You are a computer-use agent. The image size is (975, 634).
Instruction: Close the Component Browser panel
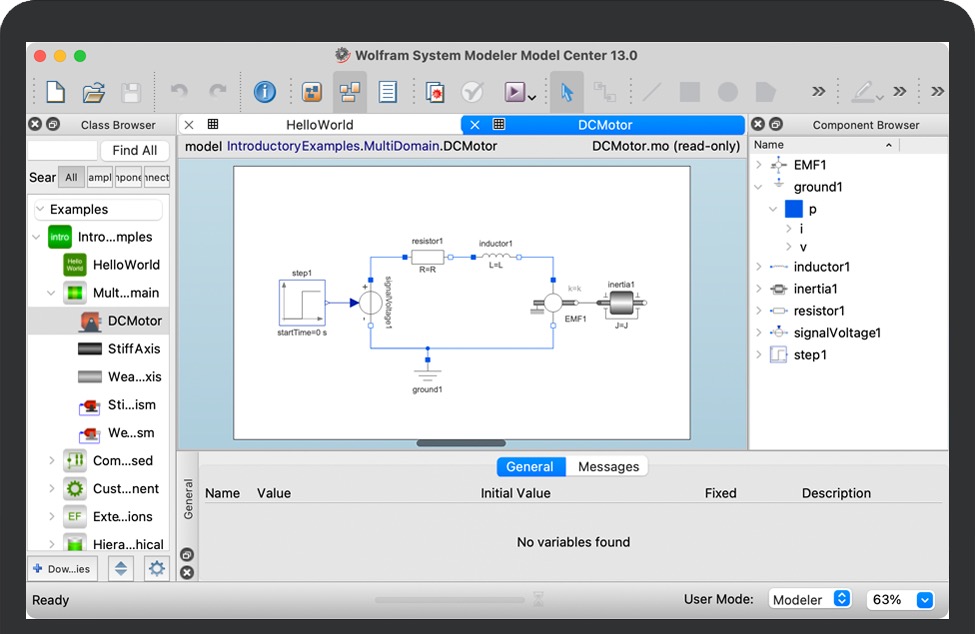coord(758,125)
